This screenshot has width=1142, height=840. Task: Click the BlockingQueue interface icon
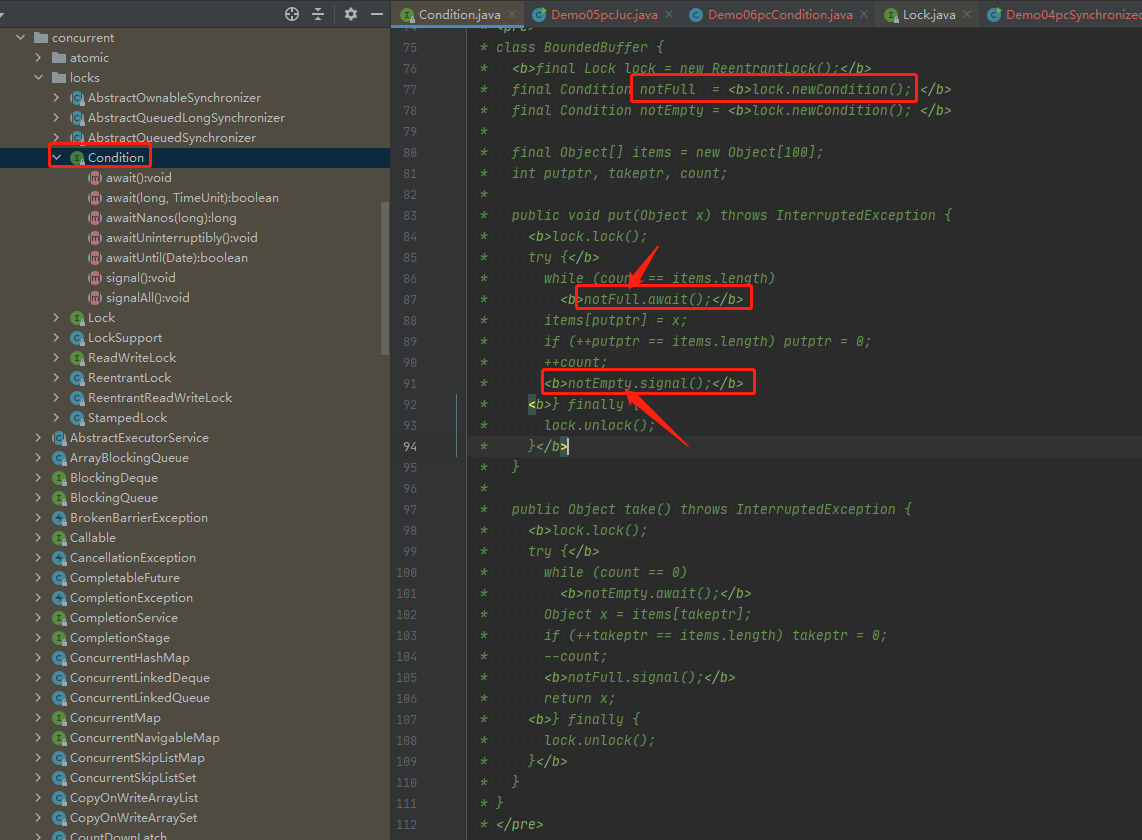pos(59,498)
